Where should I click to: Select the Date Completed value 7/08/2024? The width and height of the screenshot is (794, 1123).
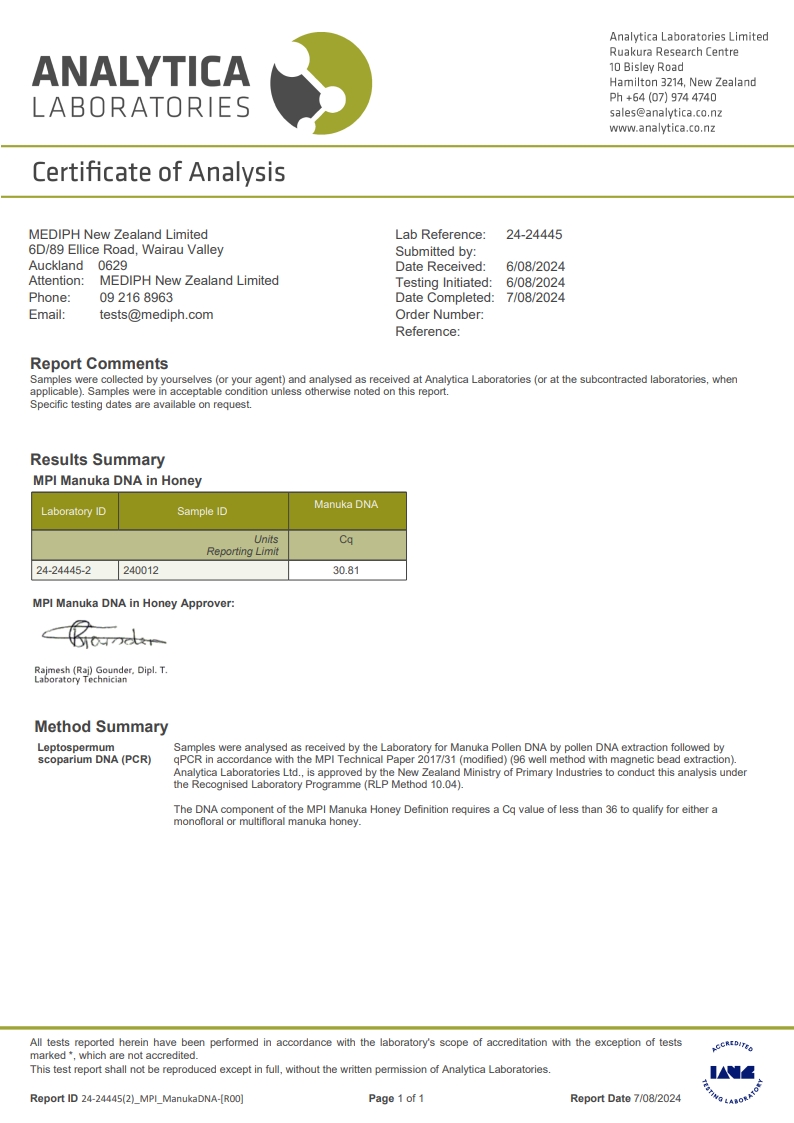536,297
